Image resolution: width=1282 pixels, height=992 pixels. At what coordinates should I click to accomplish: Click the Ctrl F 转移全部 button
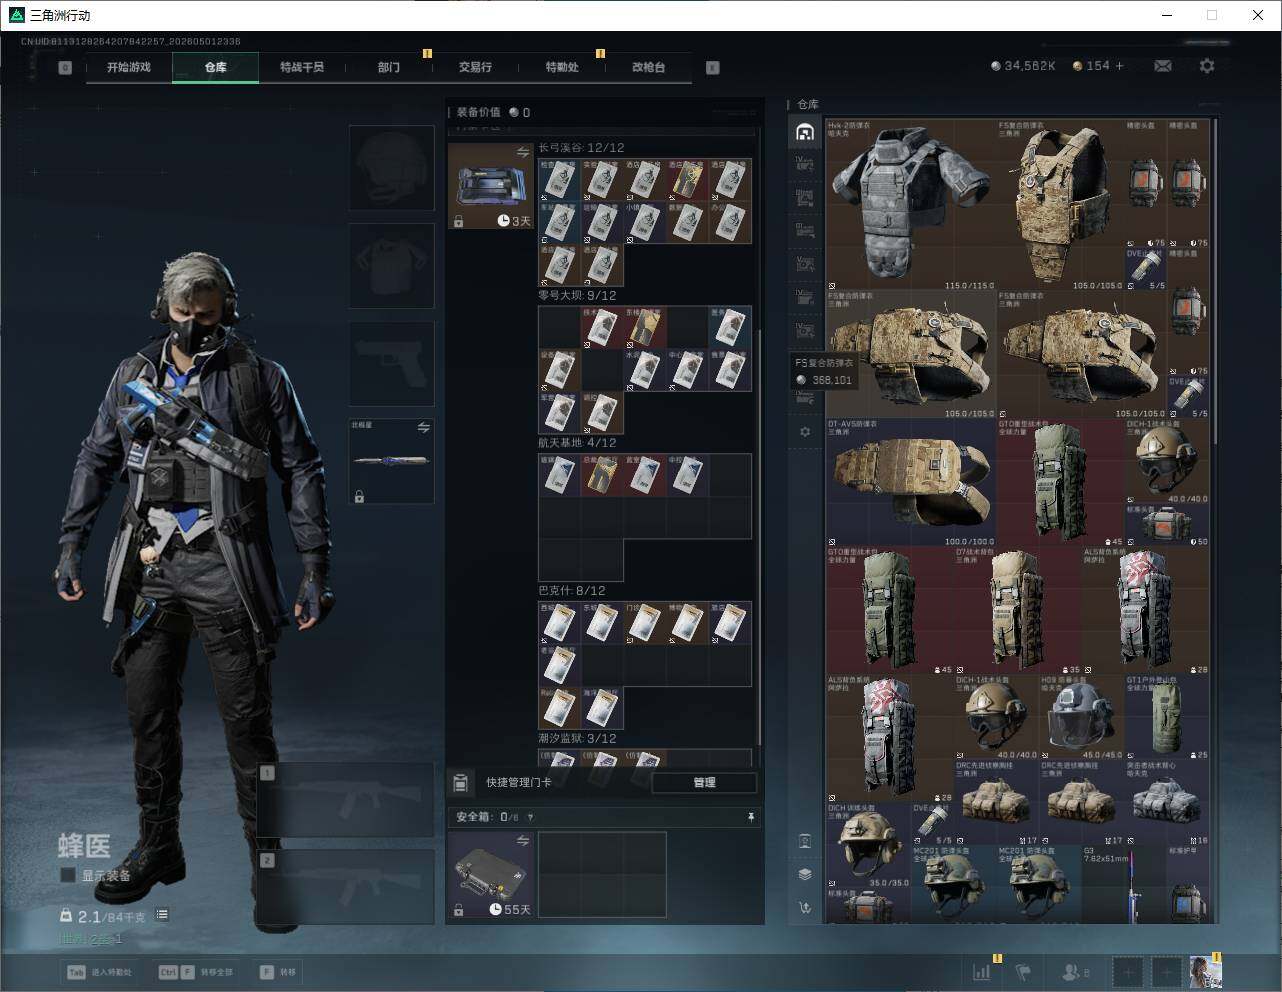195,972
